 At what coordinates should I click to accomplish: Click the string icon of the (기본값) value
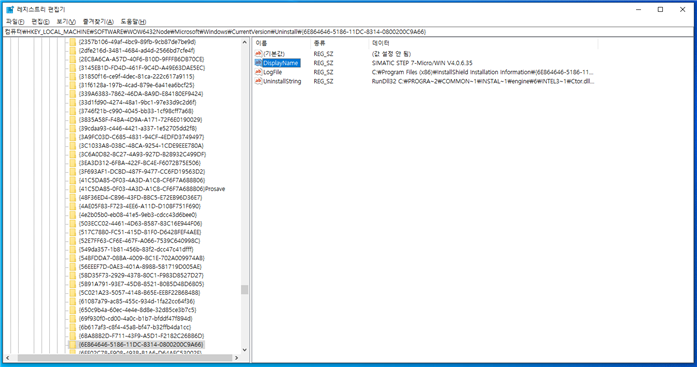(x=258, y=54)
